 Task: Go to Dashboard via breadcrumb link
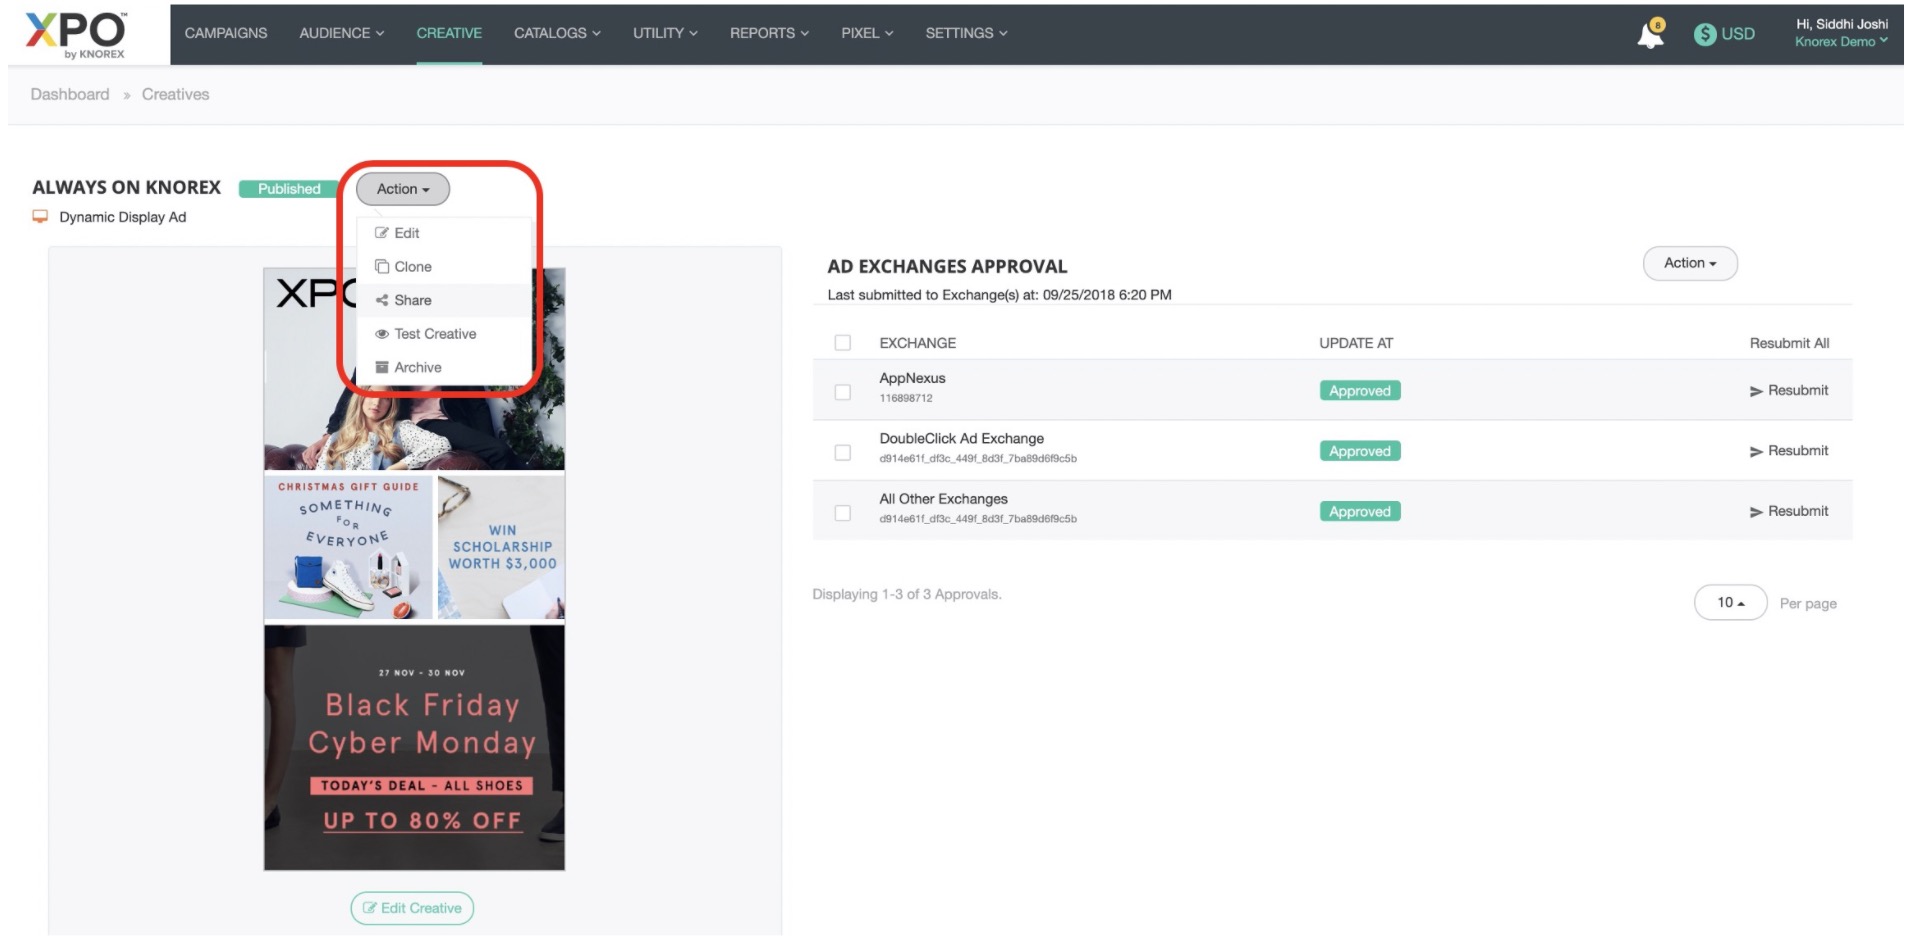[x=70, y=94]
